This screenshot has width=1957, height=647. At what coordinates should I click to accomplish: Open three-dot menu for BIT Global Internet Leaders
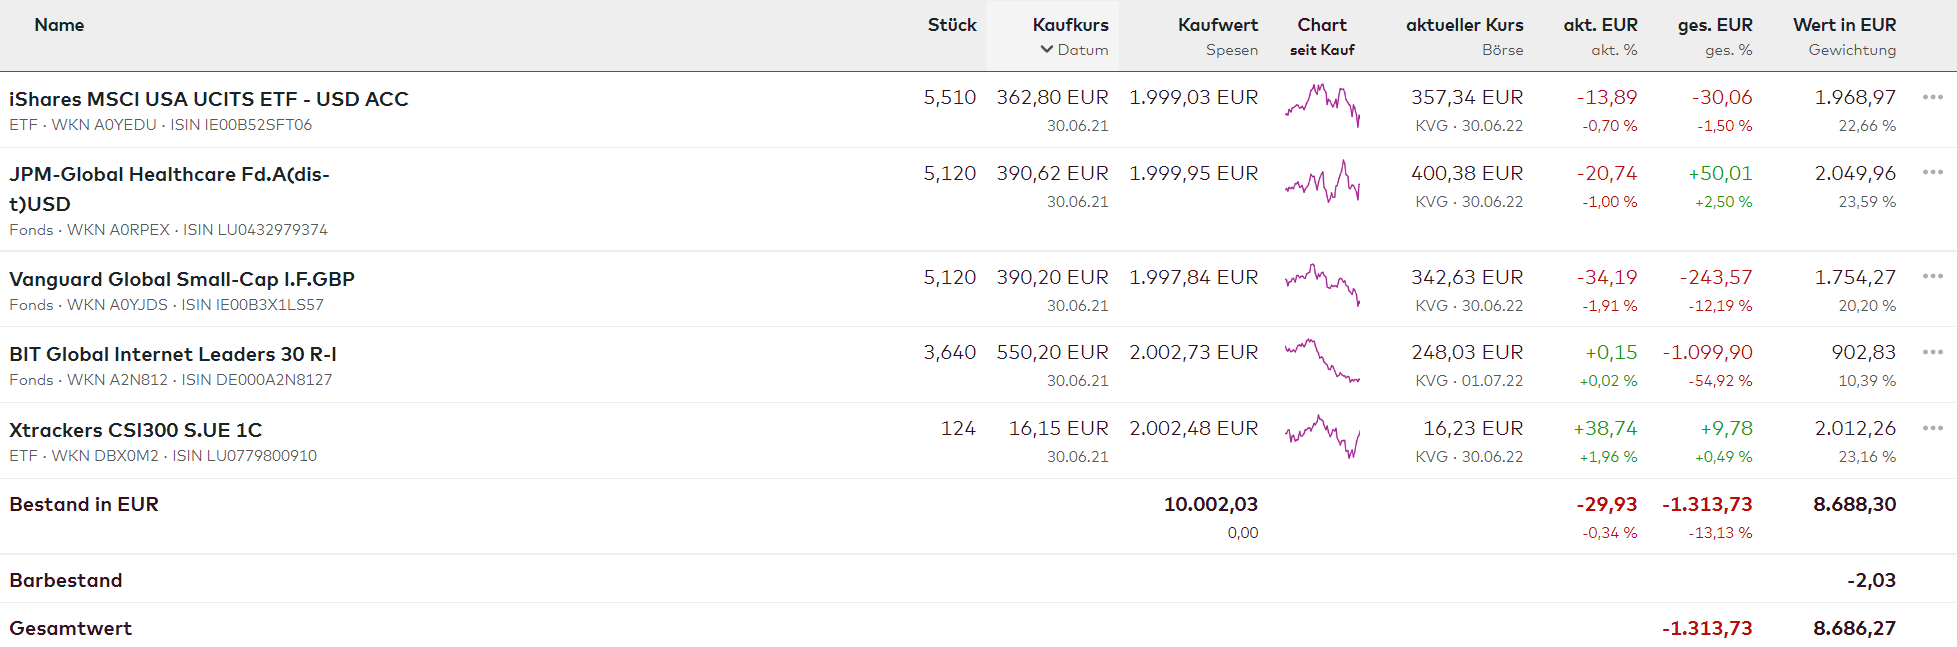point(1932,352)
